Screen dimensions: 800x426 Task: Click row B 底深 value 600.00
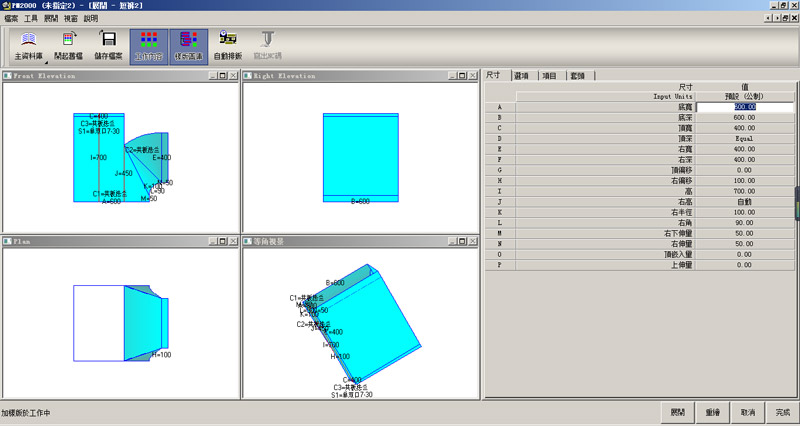coord(745,117)
